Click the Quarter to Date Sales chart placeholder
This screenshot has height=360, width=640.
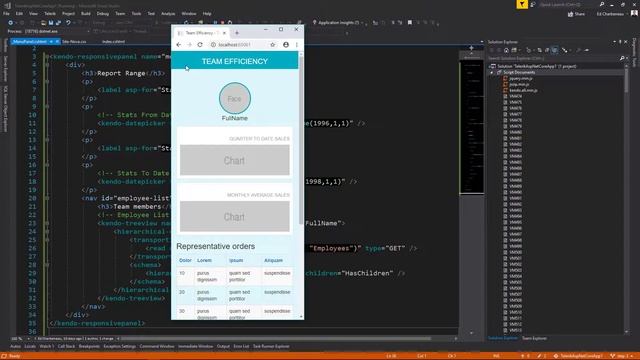click(x=235, y=160)
